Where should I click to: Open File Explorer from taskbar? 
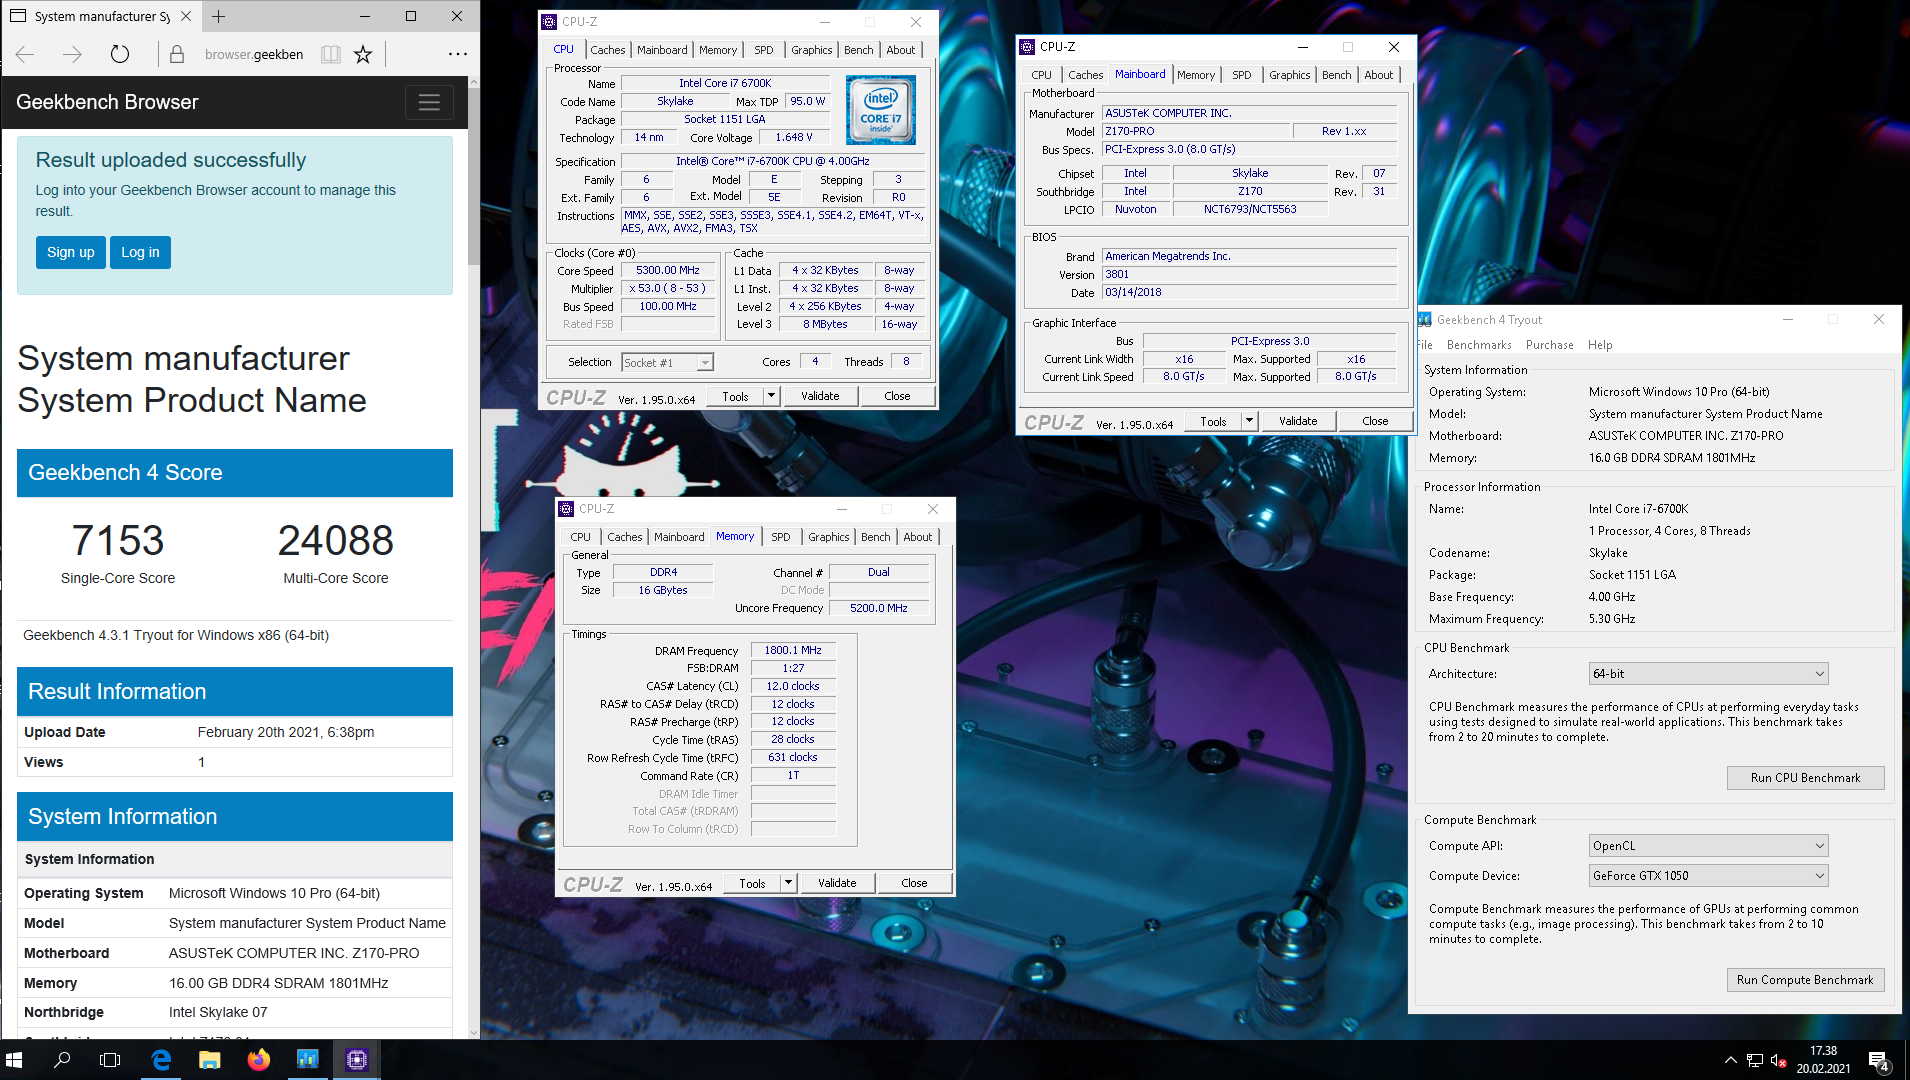tap(209, 1060)
